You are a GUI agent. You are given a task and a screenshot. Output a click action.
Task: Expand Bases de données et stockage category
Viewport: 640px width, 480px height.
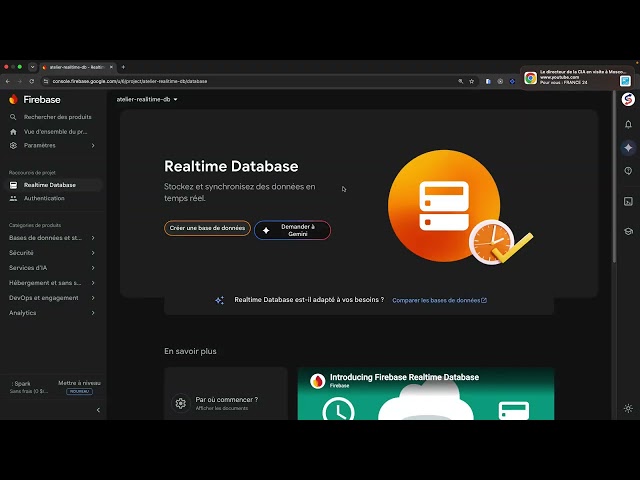[52, 238]
